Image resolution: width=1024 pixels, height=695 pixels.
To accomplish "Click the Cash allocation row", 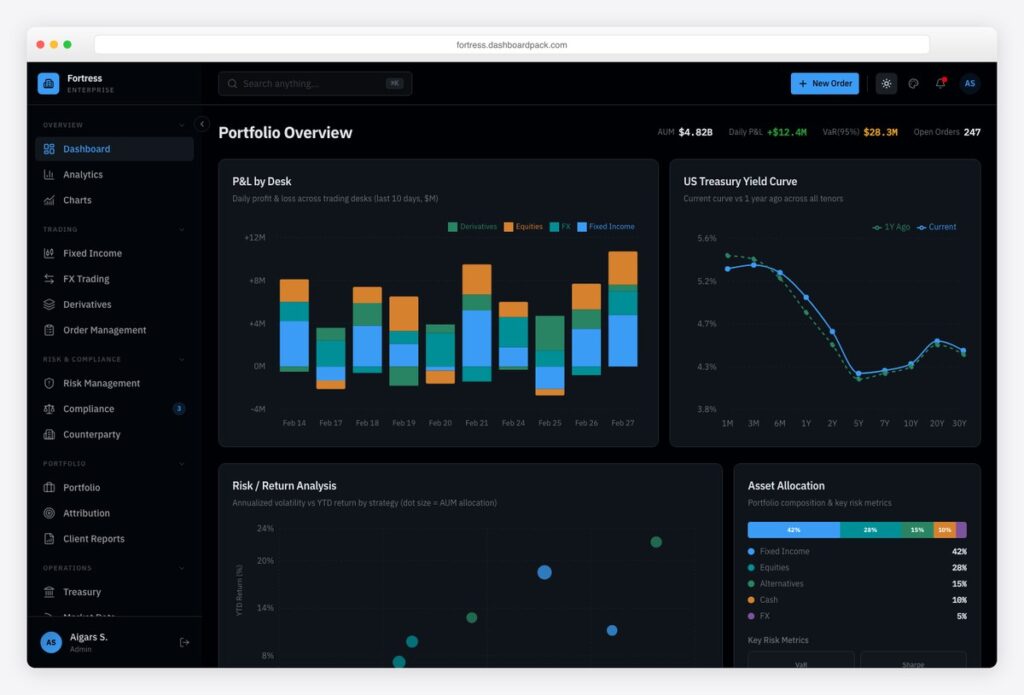I will [x=857, y=600].
